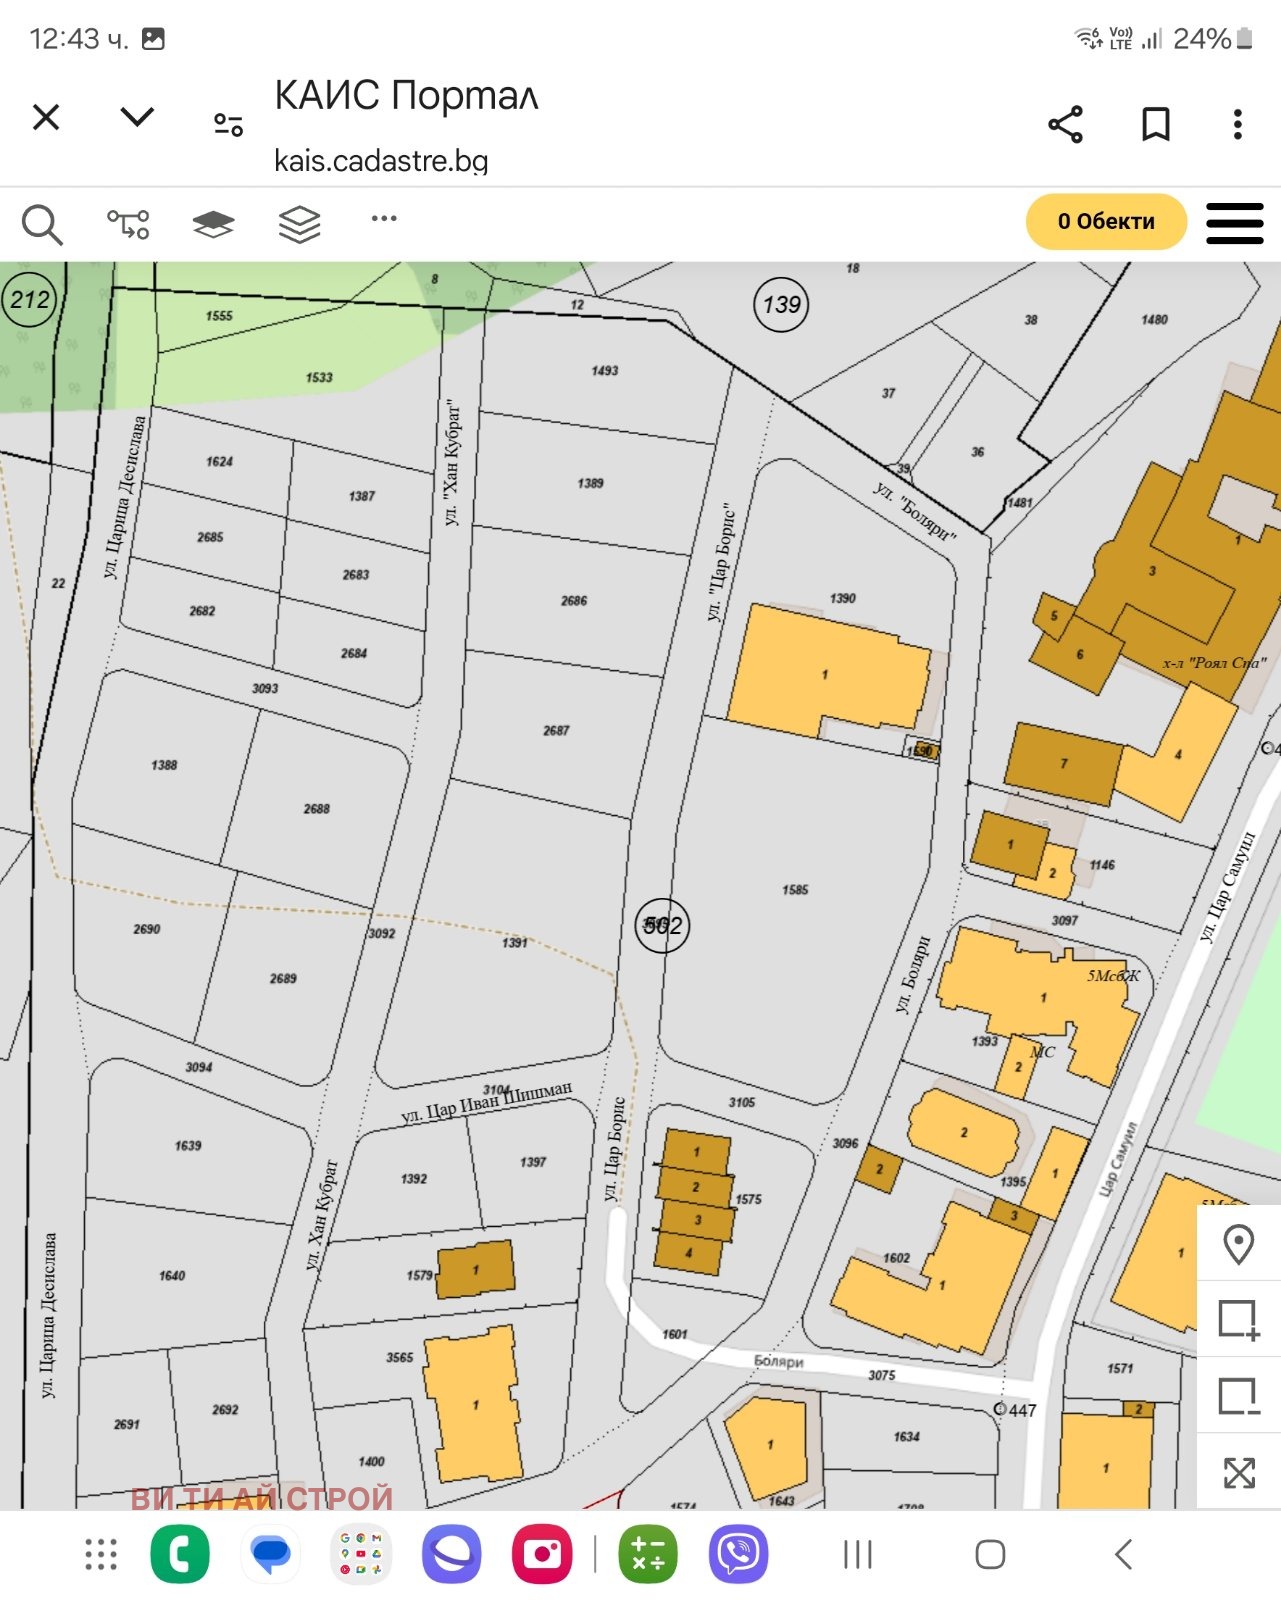Open the stacked layers list icon
Viewport: 1281px width, 1600px height.
tap(299, 224)
